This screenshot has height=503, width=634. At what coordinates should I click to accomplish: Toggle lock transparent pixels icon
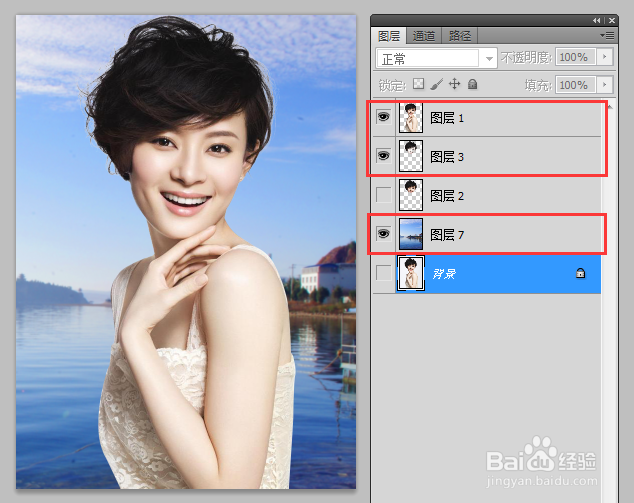418,84
